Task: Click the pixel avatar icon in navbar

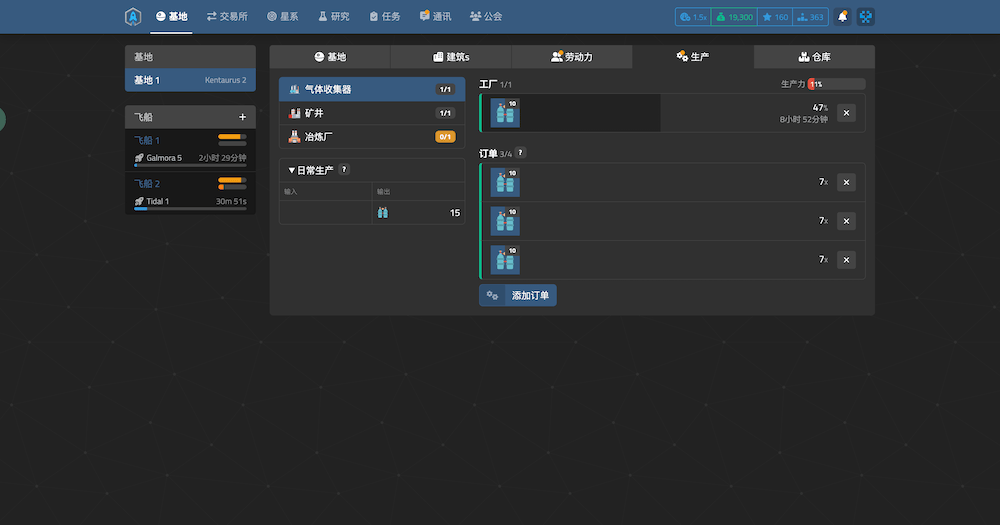Action: tap(866, 17)
